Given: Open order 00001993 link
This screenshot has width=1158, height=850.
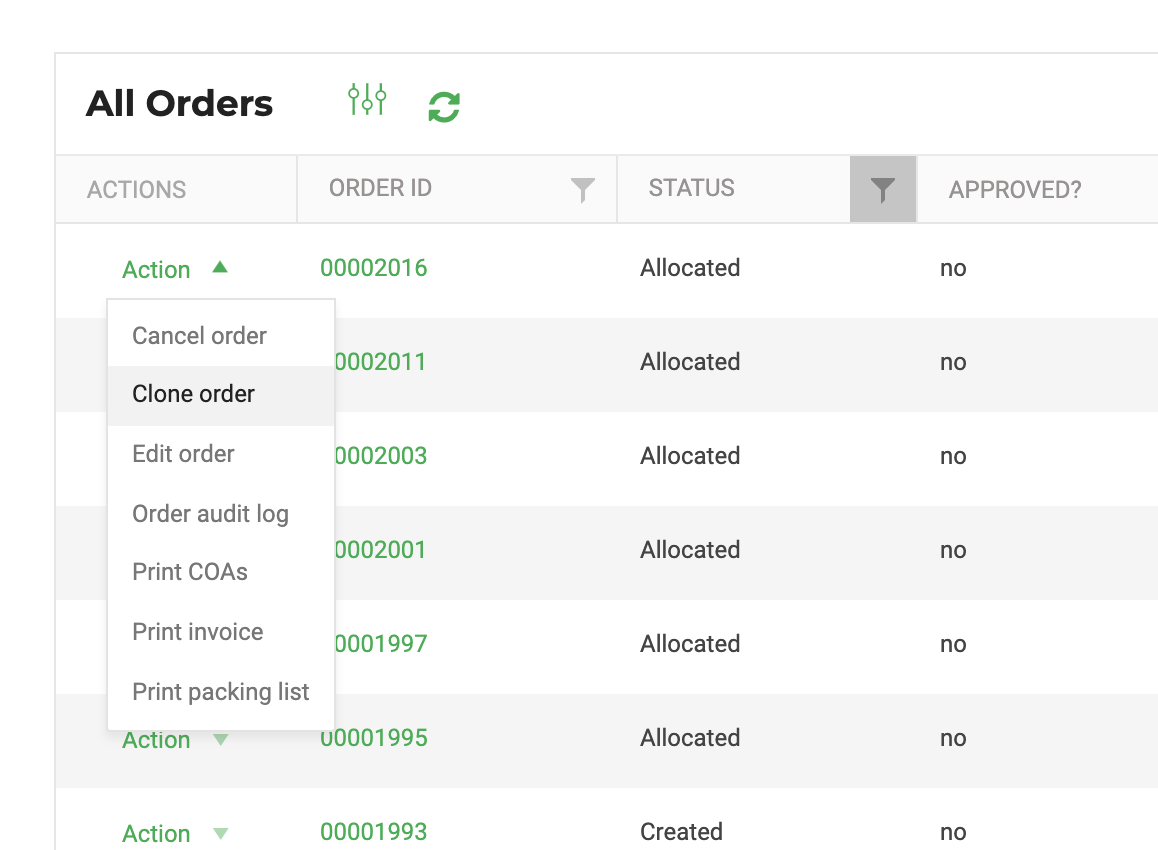Looking at the screenshot, I should tap(374, 832).
